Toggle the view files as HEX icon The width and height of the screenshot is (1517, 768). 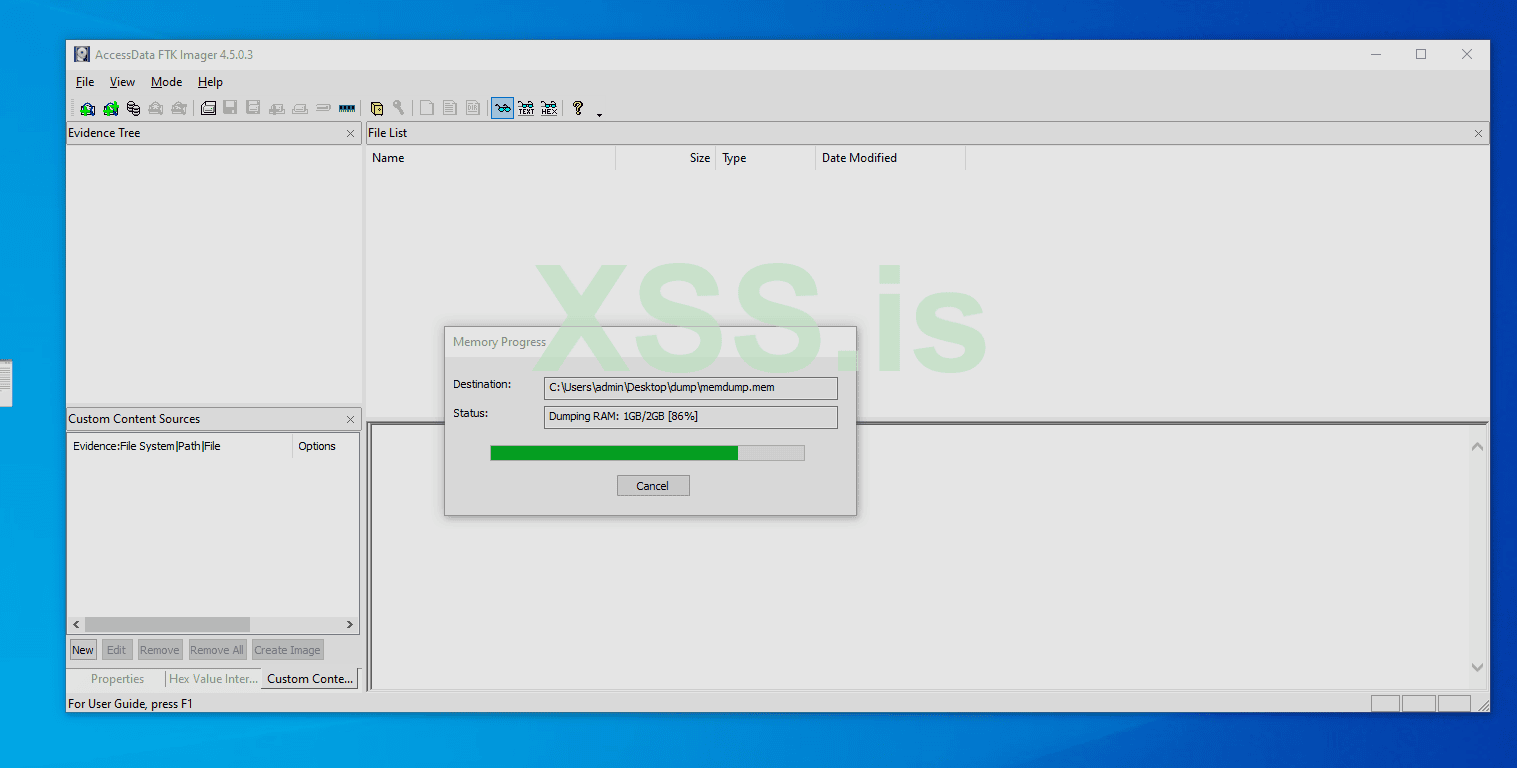point(549,108)
